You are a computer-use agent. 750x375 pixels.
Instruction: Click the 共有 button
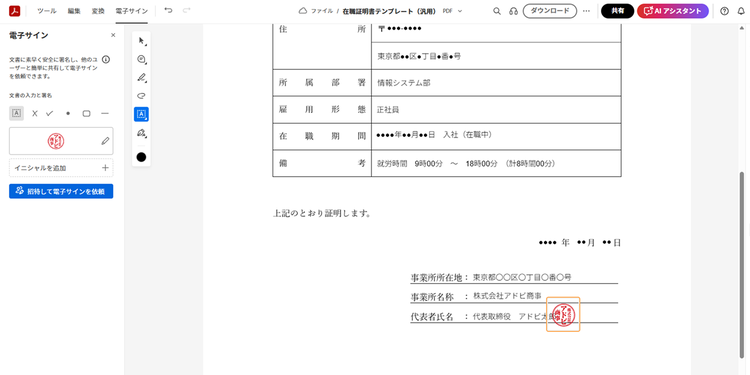pyautogui.click(x=618, y=11)
